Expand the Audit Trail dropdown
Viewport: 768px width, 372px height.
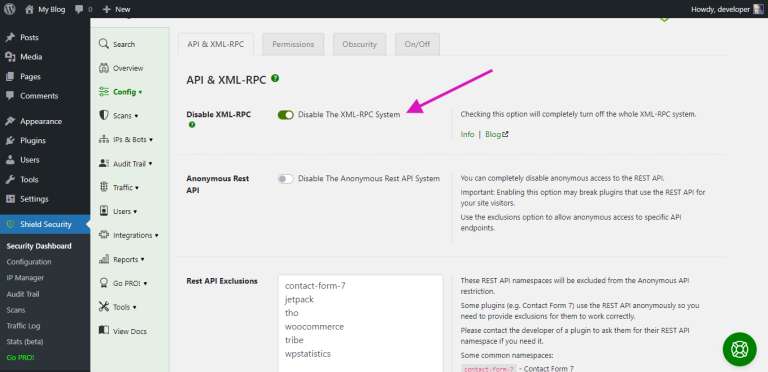tap(150, 164)
